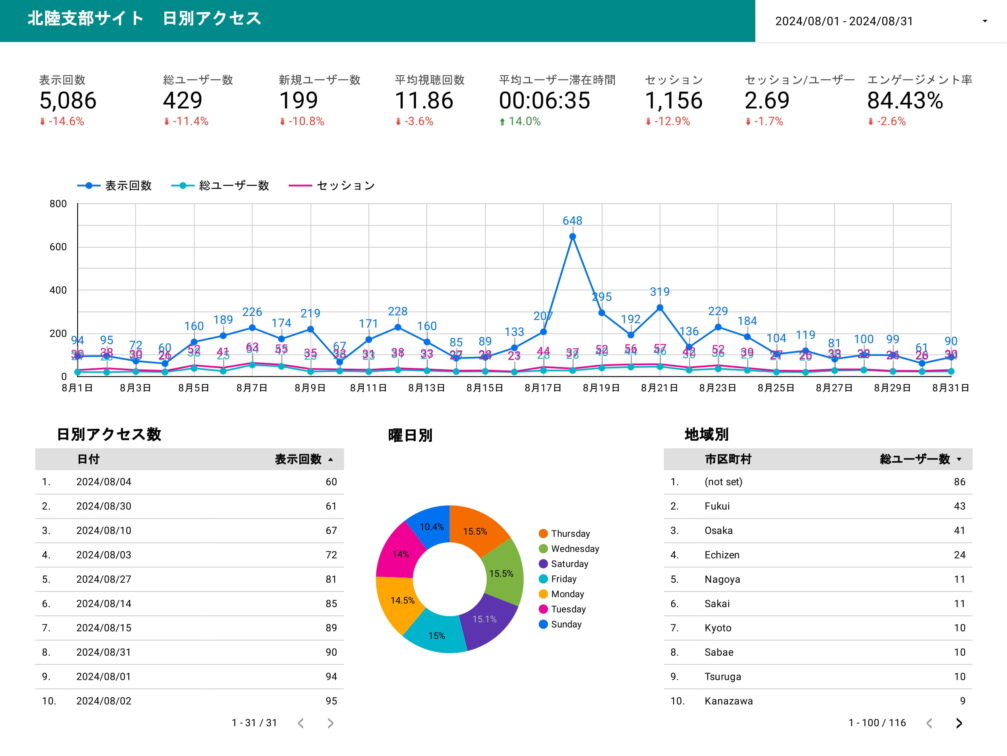Click the エンゲージメント率 scorecard value 84.43%
The width and height of the screenshot is (1007, 756).
pos(905,101)
